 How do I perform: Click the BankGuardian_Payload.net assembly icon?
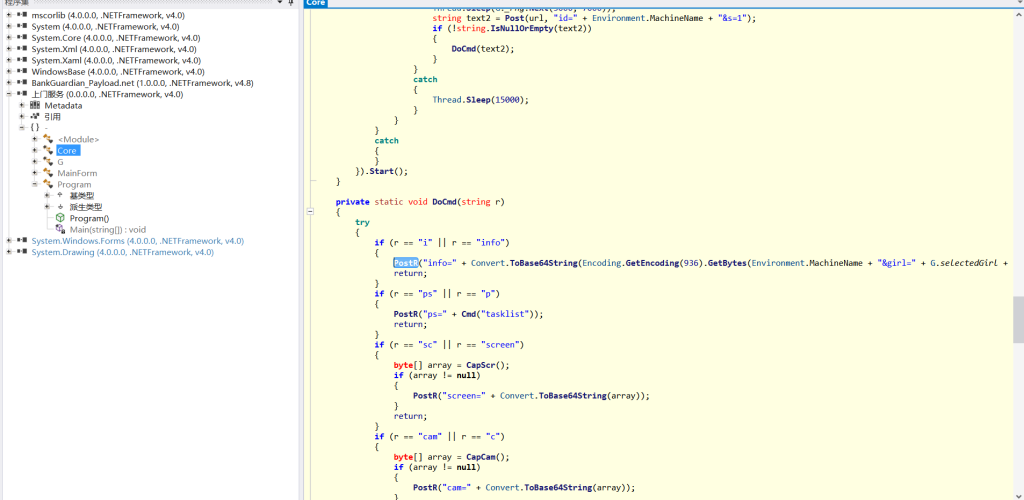pyautogui.click(x=22, y=83)
